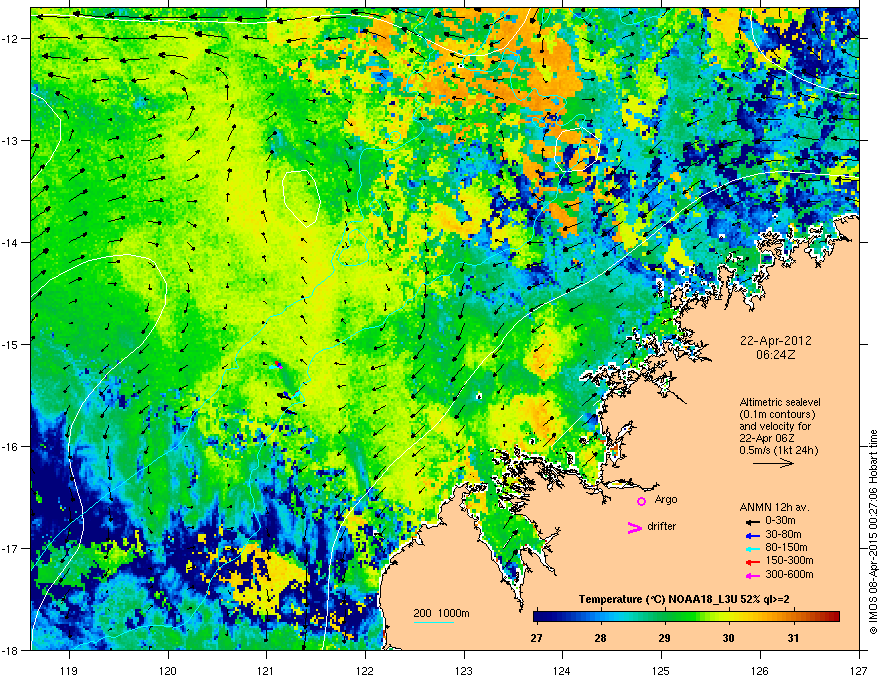
Task: Click the 'drifter' legend label
Action: (662, 526)
